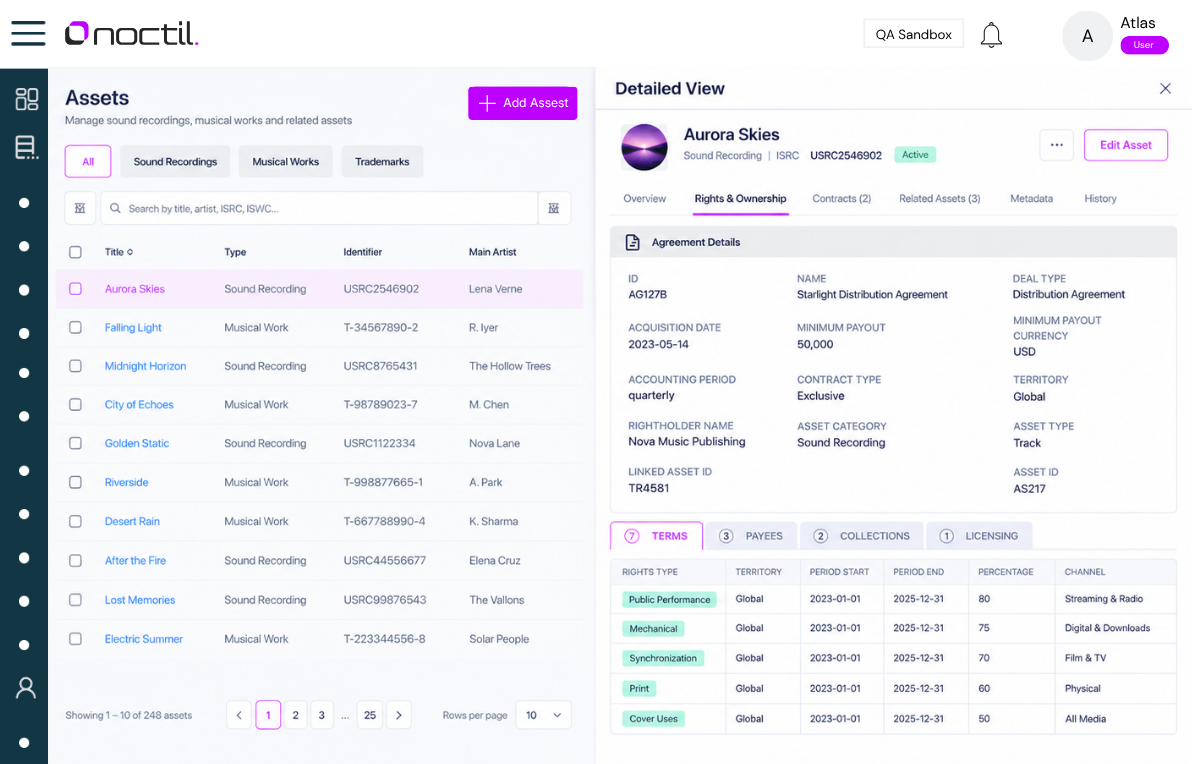Image resolution: width=1192 pixels, height=764 pixels.
Task: Tick the City of Echoes checkbox
Action: (x=75, y=404)
